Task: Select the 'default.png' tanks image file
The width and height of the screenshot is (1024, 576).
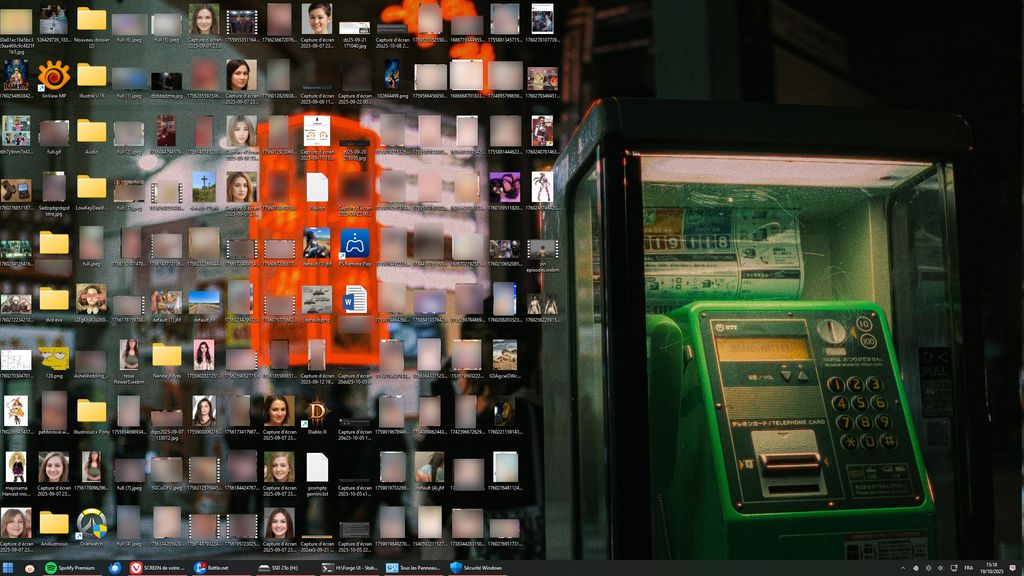Action: (317, 304)
